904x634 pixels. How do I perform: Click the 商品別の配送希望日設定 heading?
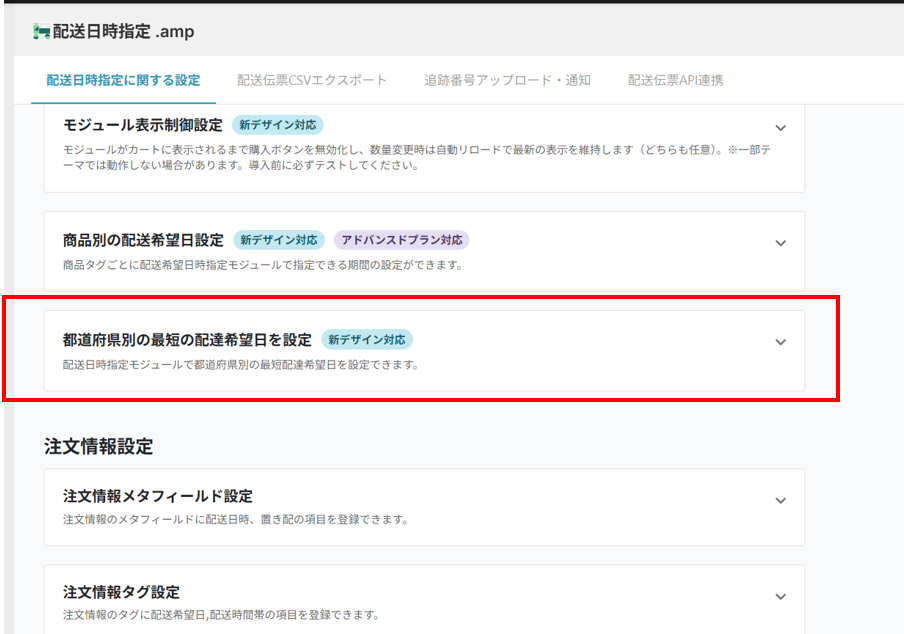click(143, 240)
